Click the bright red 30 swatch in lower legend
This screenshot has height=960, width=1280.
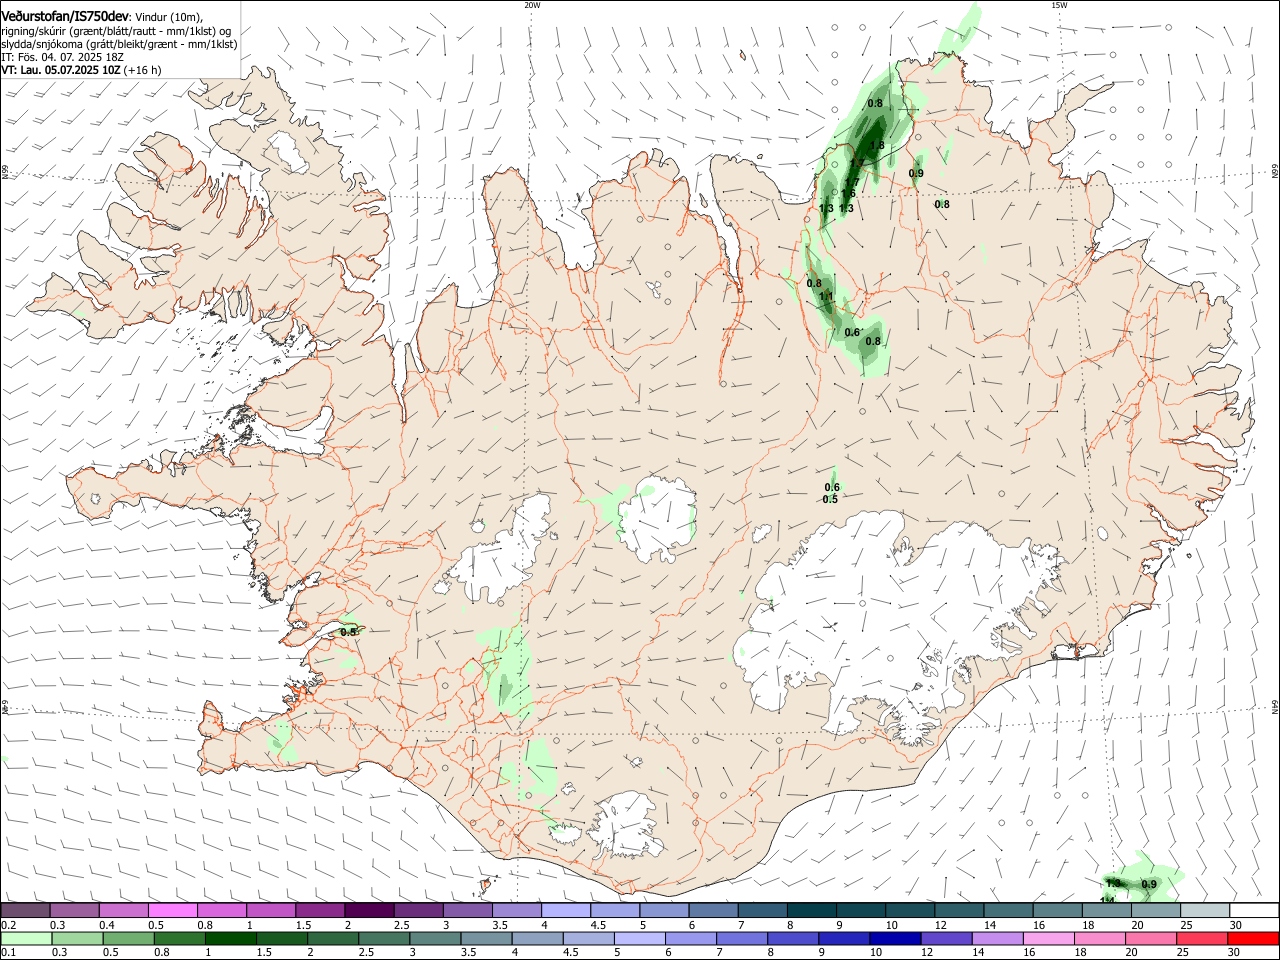pyautogui.click(x=1252, y=938)
